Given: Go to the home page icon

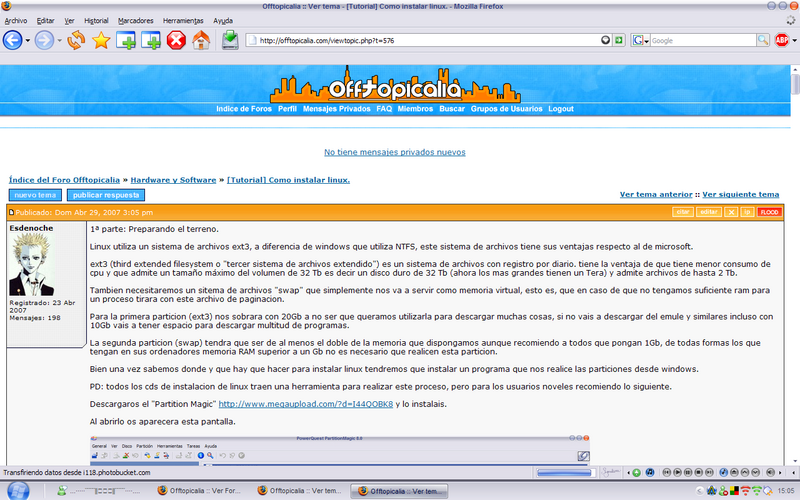Looking at the screenshot, I should pos(201,41).
